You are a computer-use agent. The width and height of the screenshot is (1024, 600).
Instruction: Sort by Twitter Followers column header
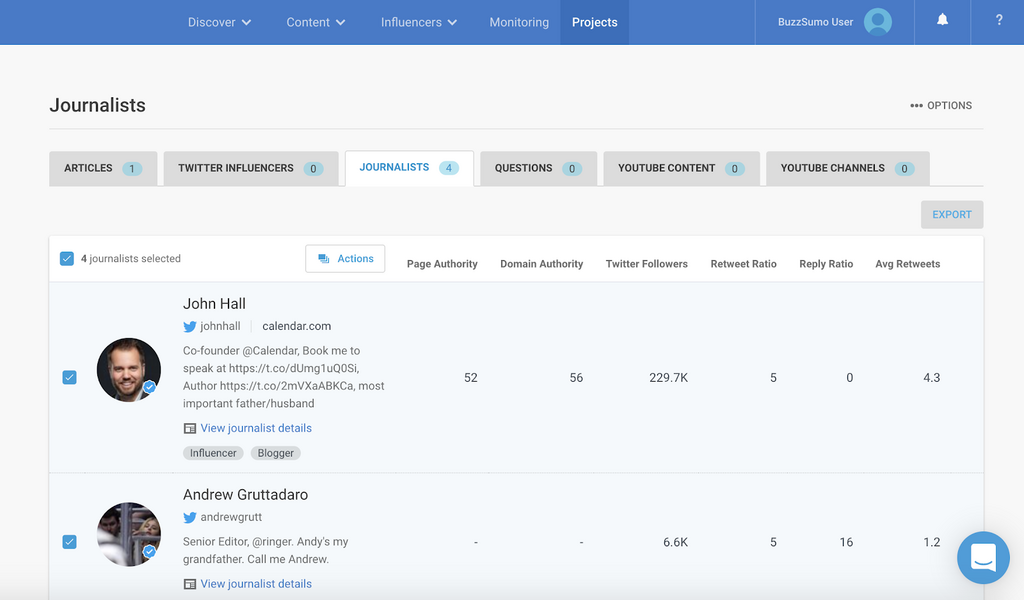click(x=646, y=264)
